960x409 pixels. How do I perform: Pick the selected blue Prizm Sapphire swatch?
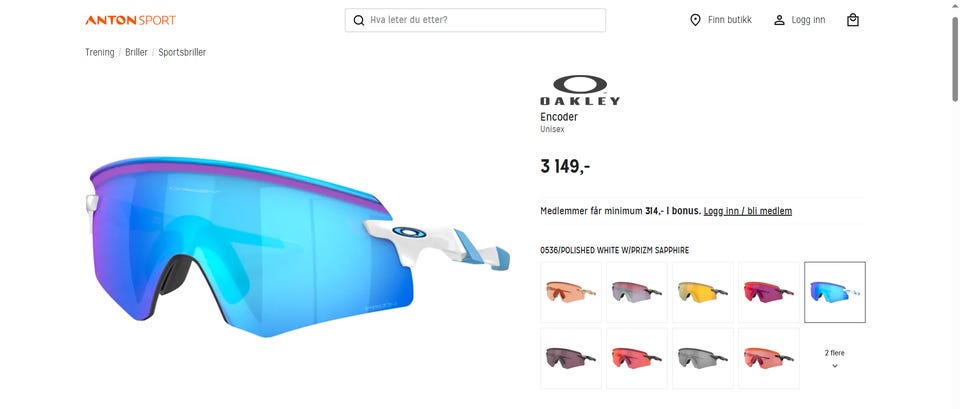tap(834, 292)
